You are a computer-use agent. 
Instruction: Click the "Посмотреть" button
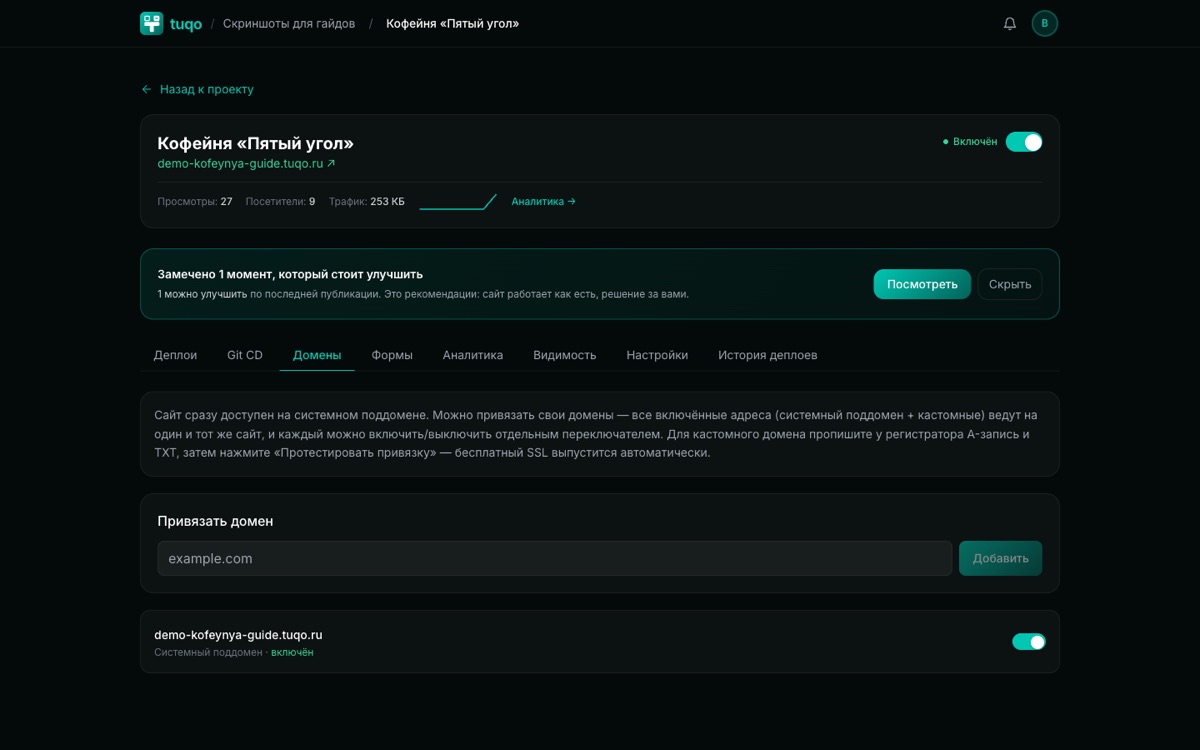tap(922, 284)
